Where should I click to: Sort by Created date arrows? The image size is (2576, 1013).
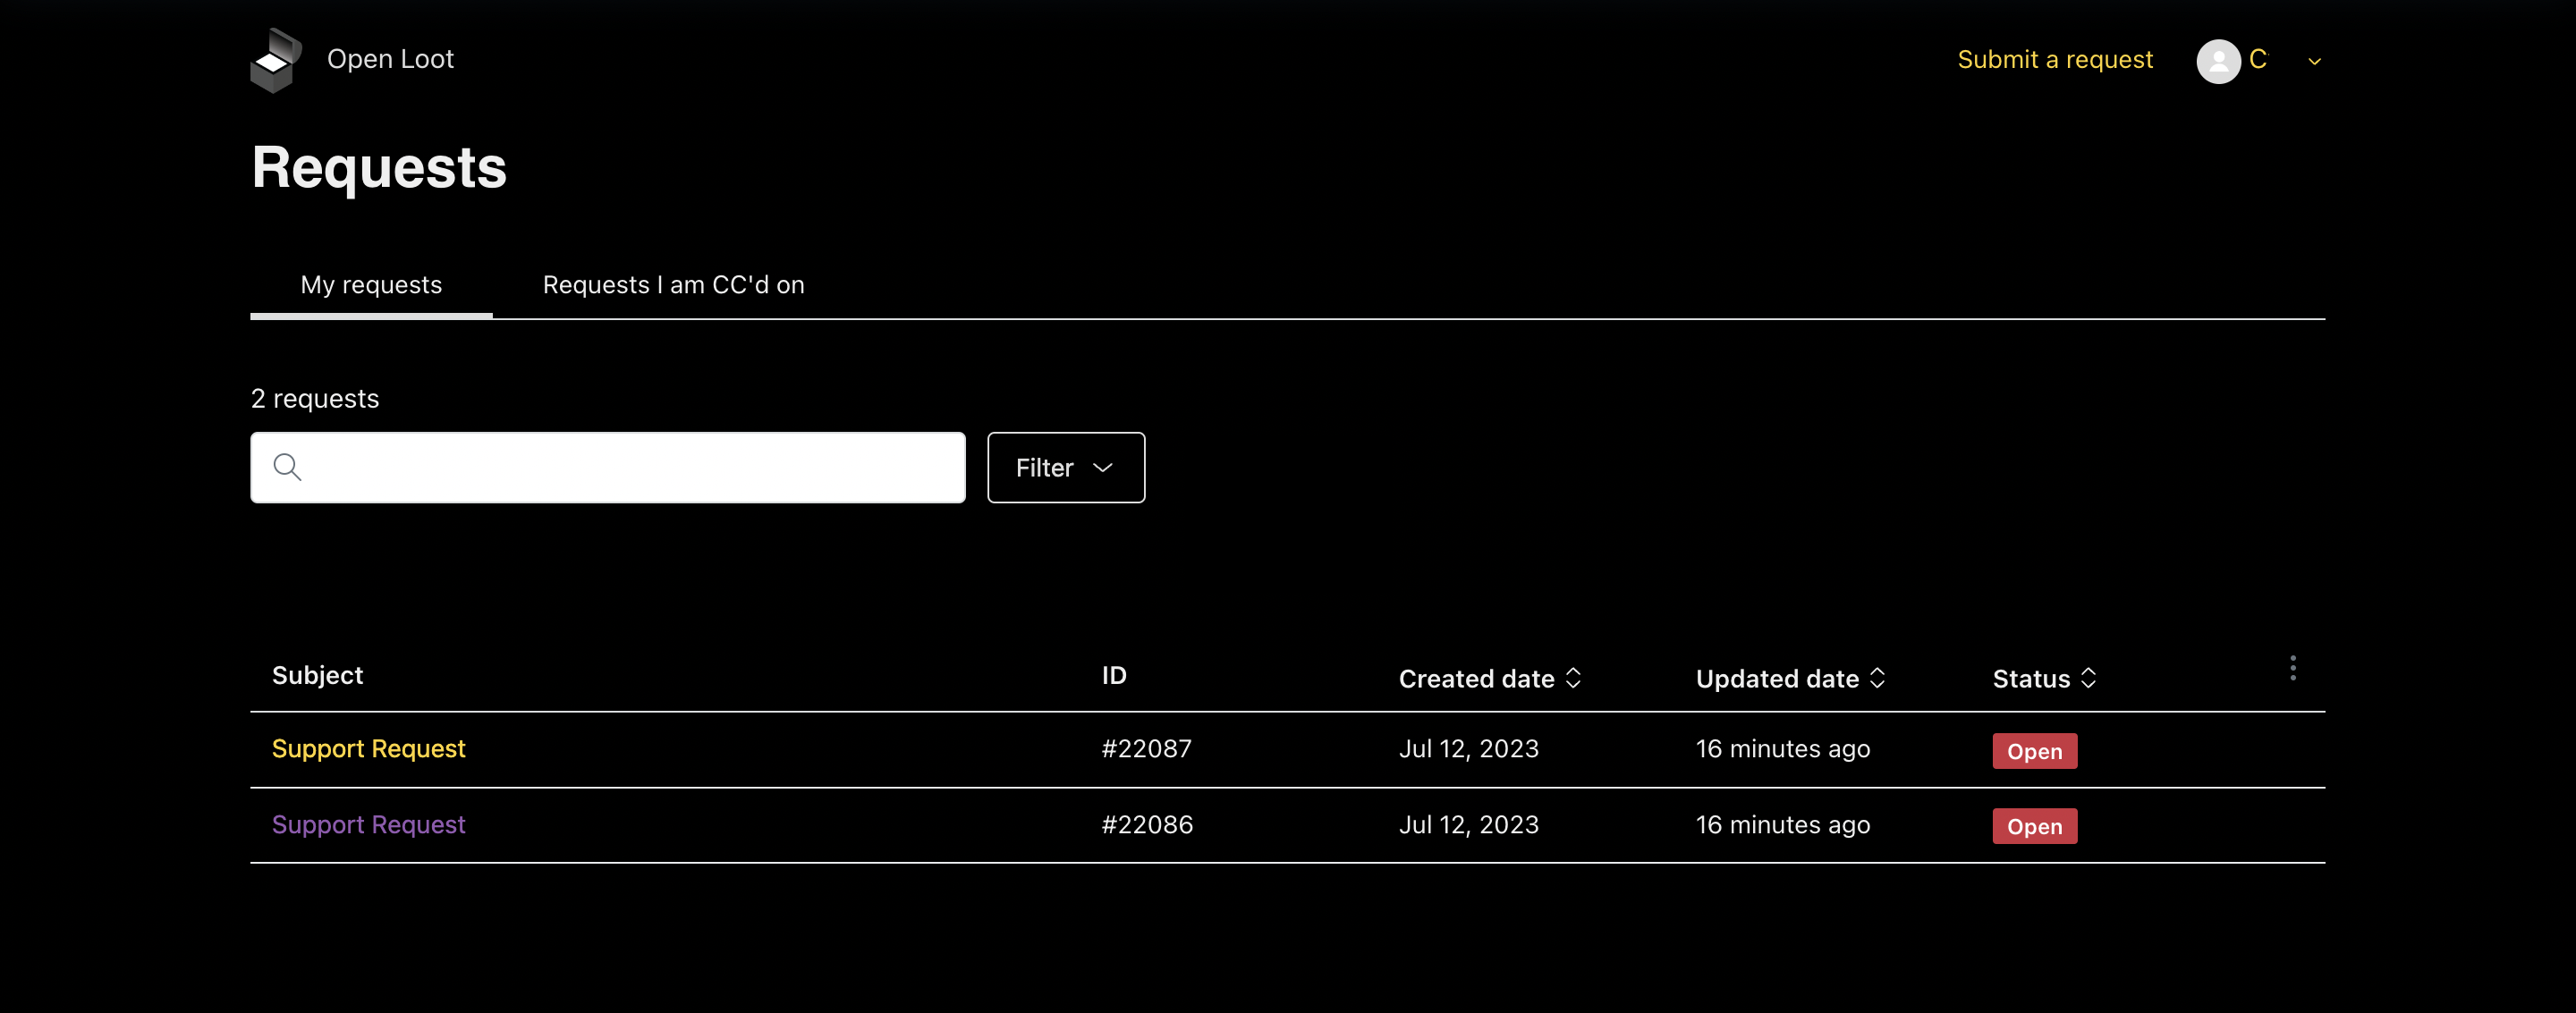[x=1573, y=678]
